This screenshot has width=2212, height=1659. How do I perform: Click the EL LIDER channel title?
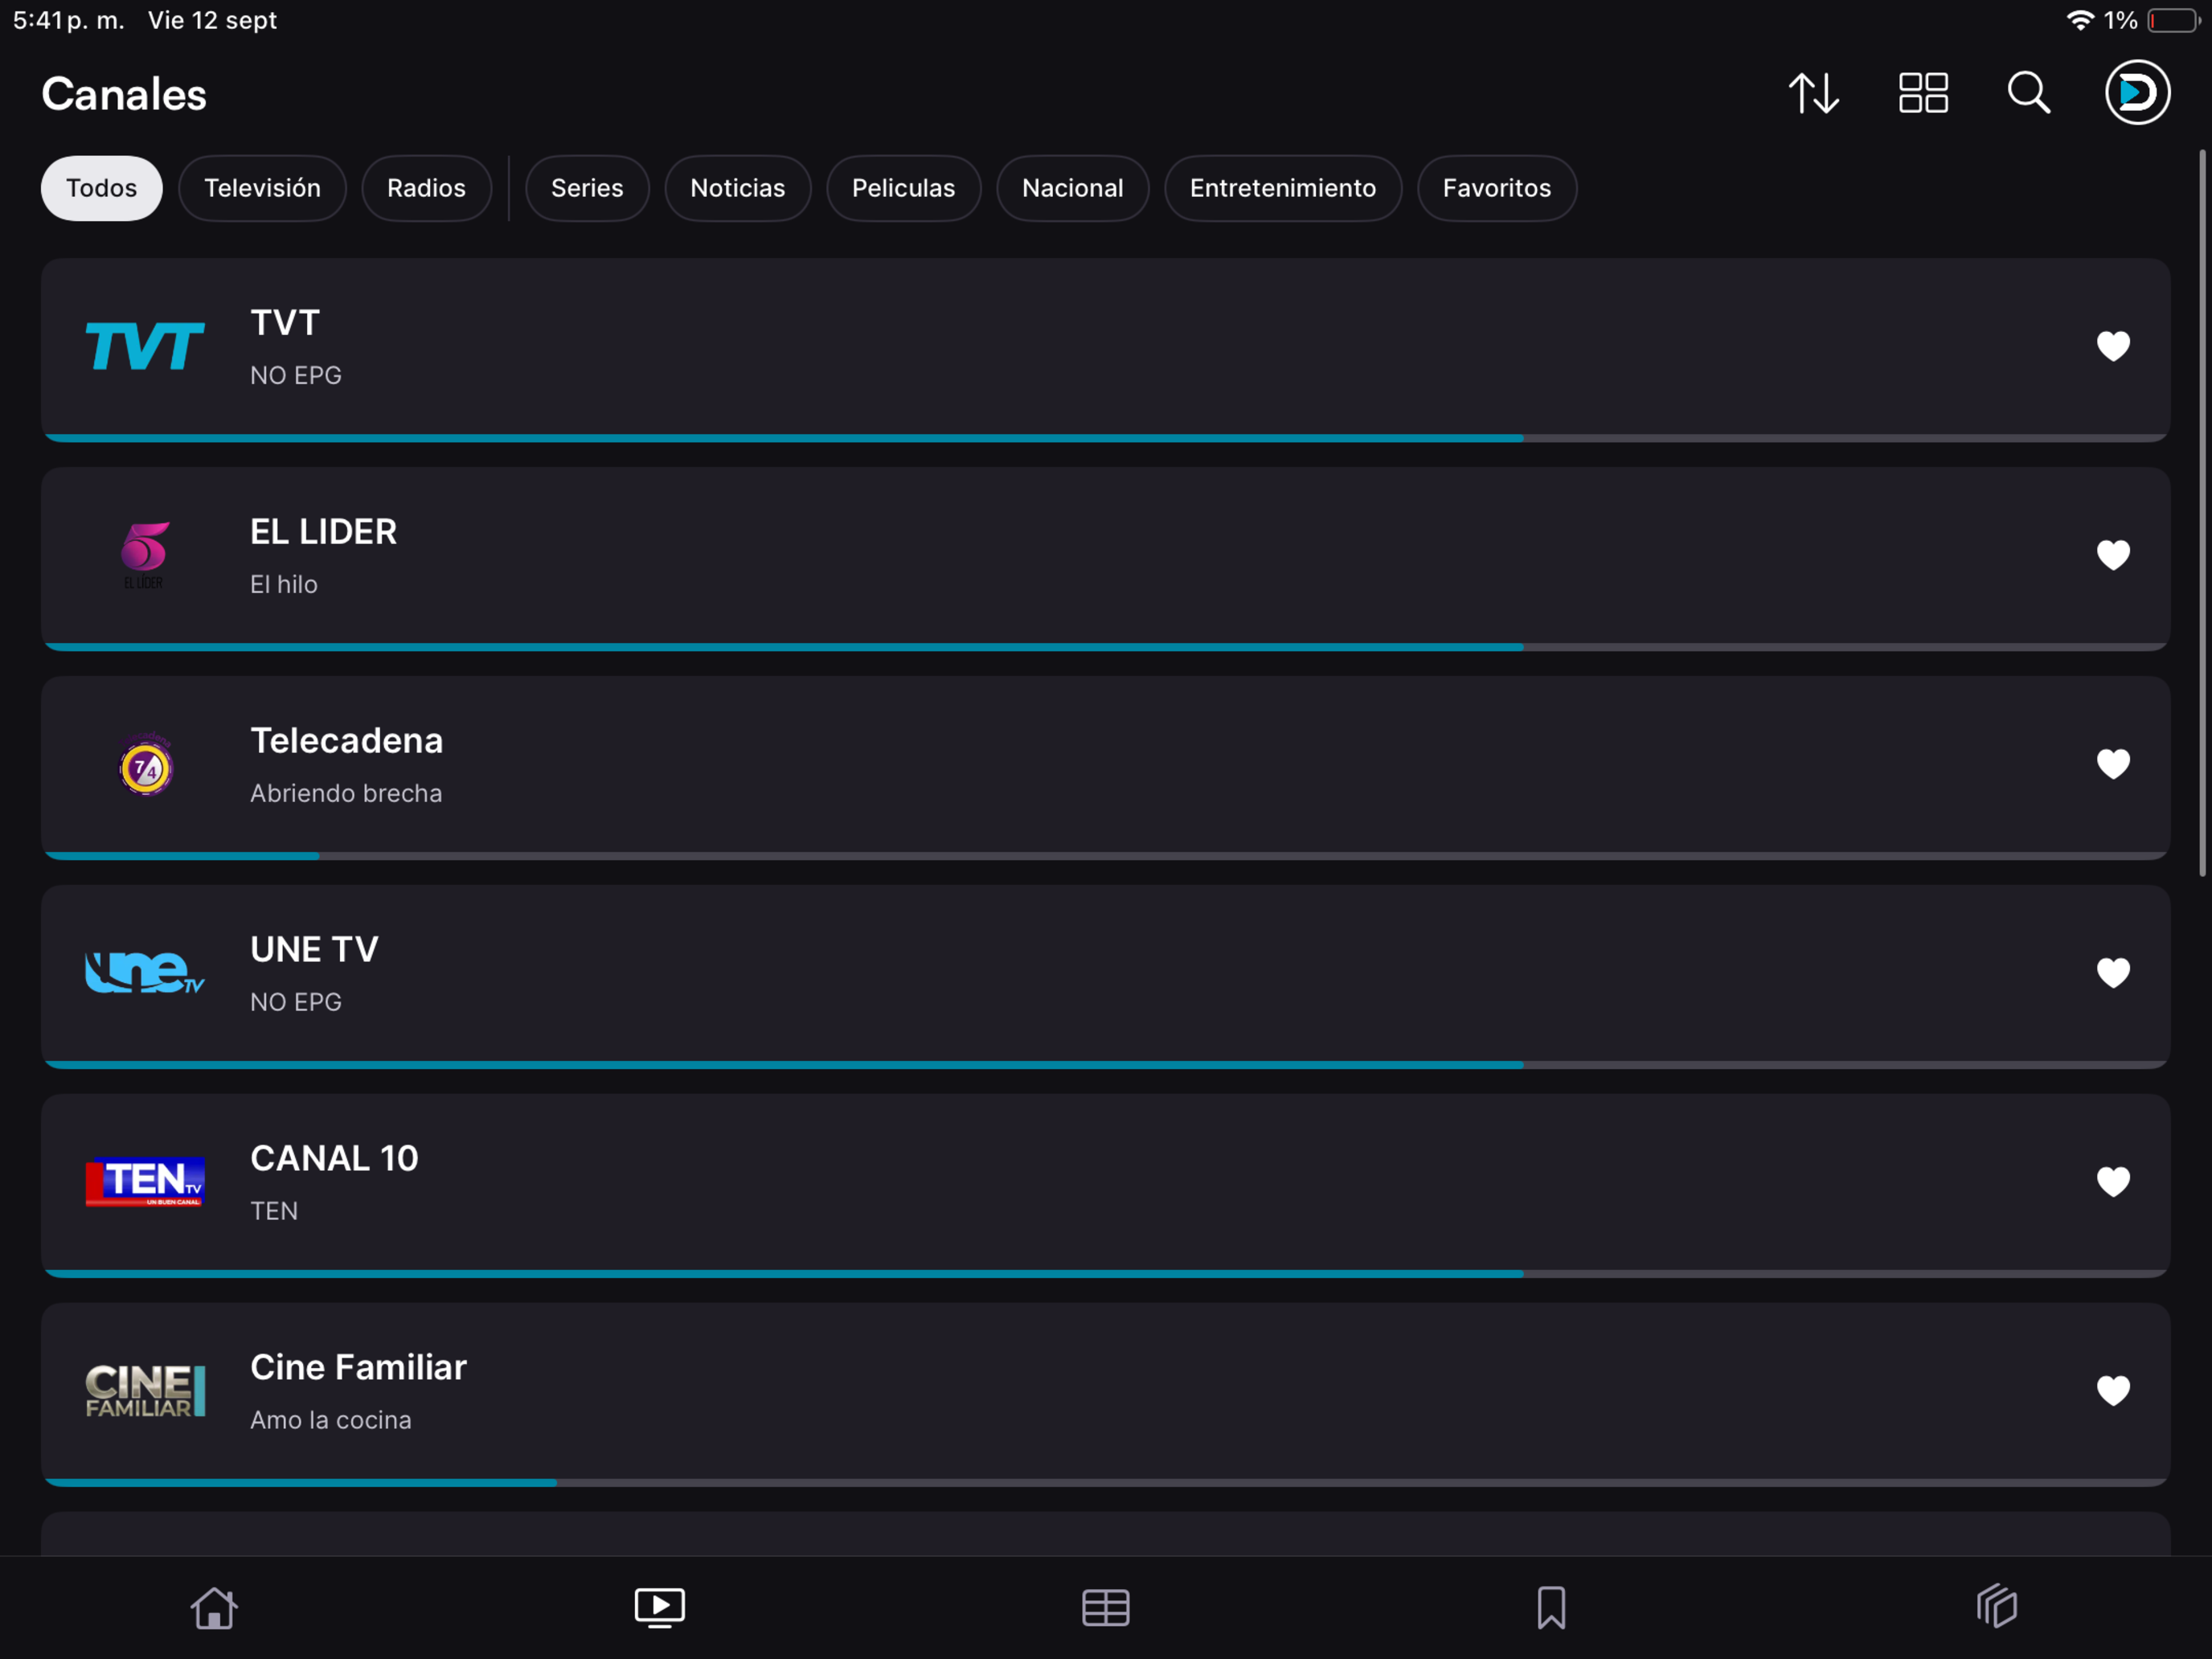point(323,532)
